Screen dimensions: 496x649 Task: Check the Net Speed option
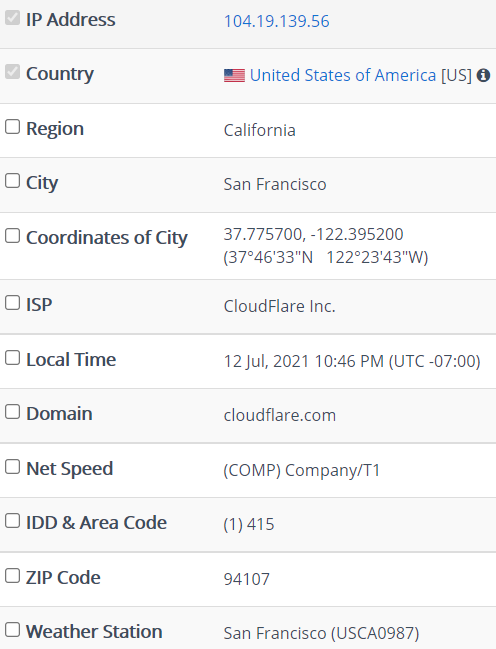(x=12, y=466)
